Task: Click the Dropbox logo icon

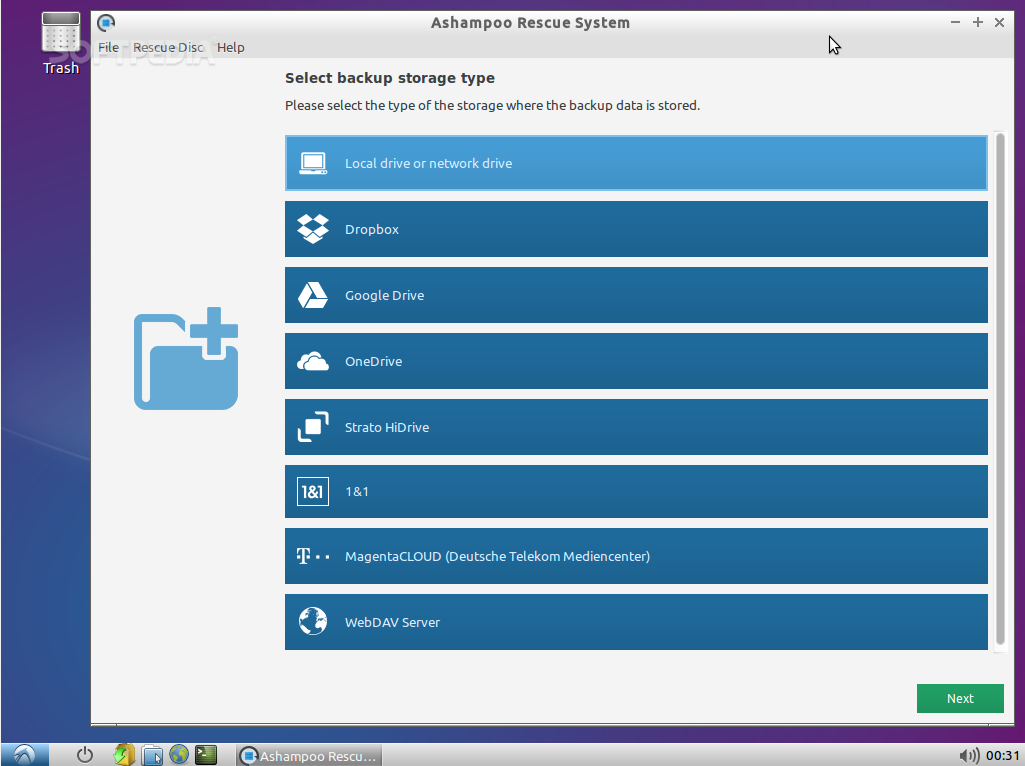Action: coord(313,229)
